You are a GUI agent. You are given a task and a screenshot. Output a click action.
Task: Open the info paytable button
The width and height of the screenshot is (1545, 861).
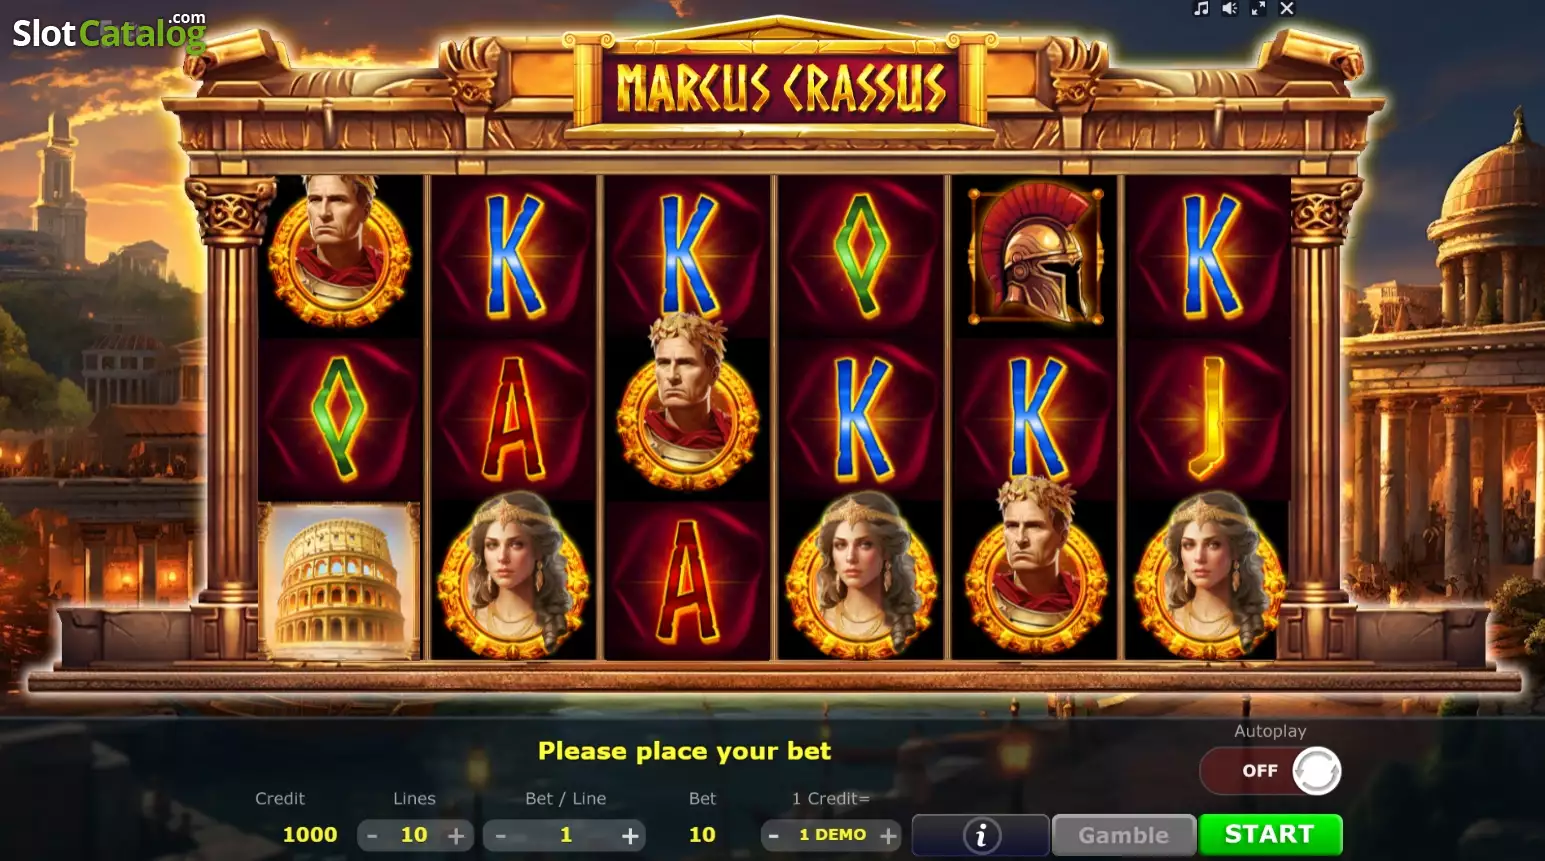pyautogui.click(x=981, y=835)
